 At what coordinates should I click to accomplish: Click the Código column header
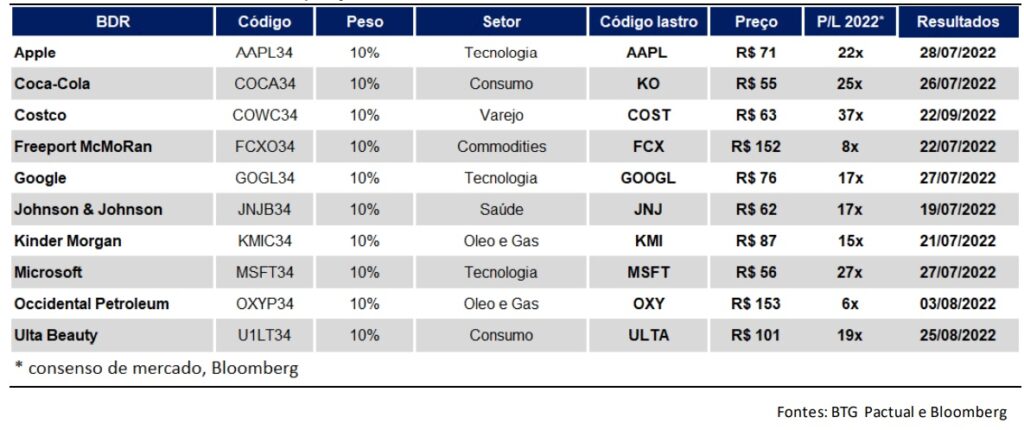click(x=265, y=21)
